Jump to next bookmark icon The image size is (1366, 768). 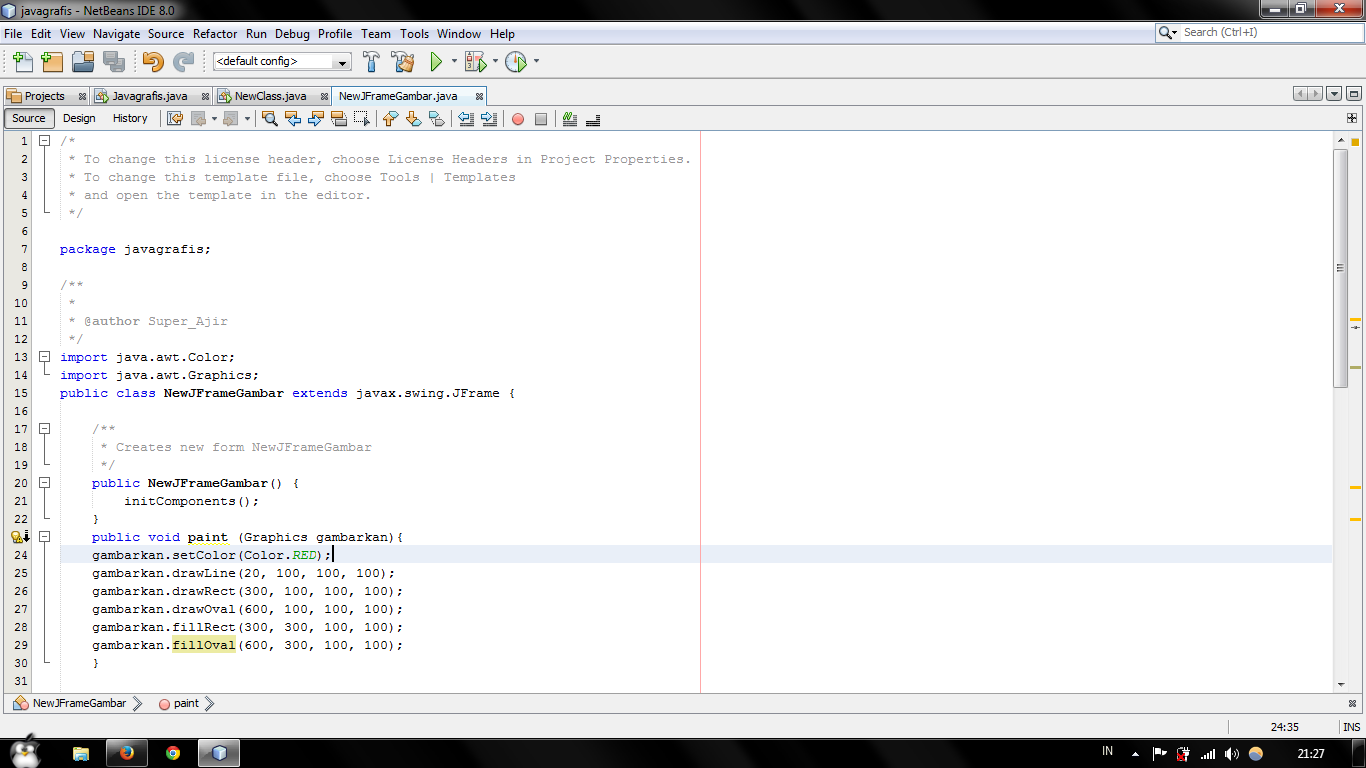(413, 119)
